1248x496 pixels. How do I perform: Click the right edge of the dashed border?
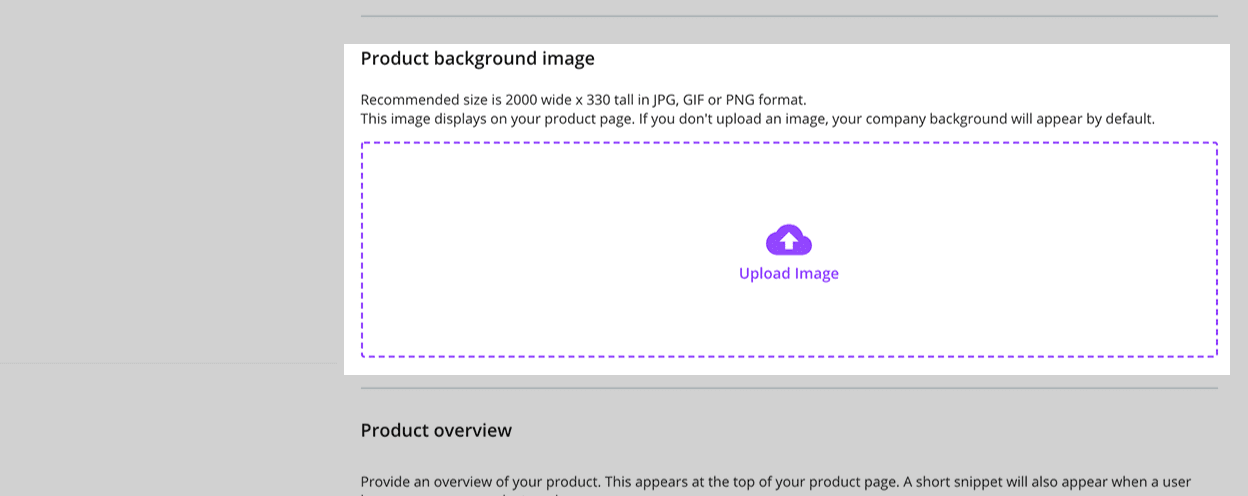coord(1217,250)
